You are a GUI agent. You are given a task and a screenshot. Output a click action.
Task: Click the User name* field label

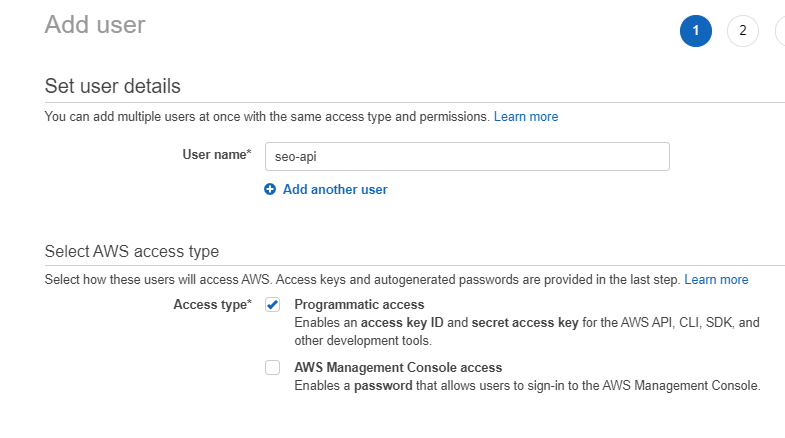216,154
